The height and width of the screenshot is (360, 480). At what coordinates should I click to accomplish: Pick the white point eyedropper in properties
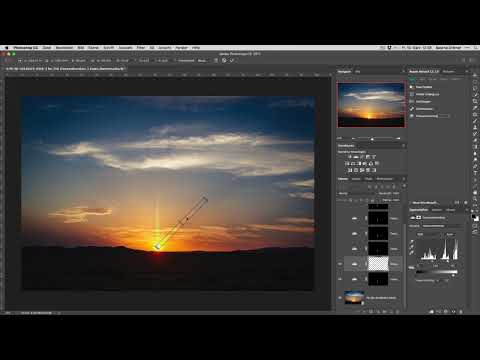coord(412,253)
